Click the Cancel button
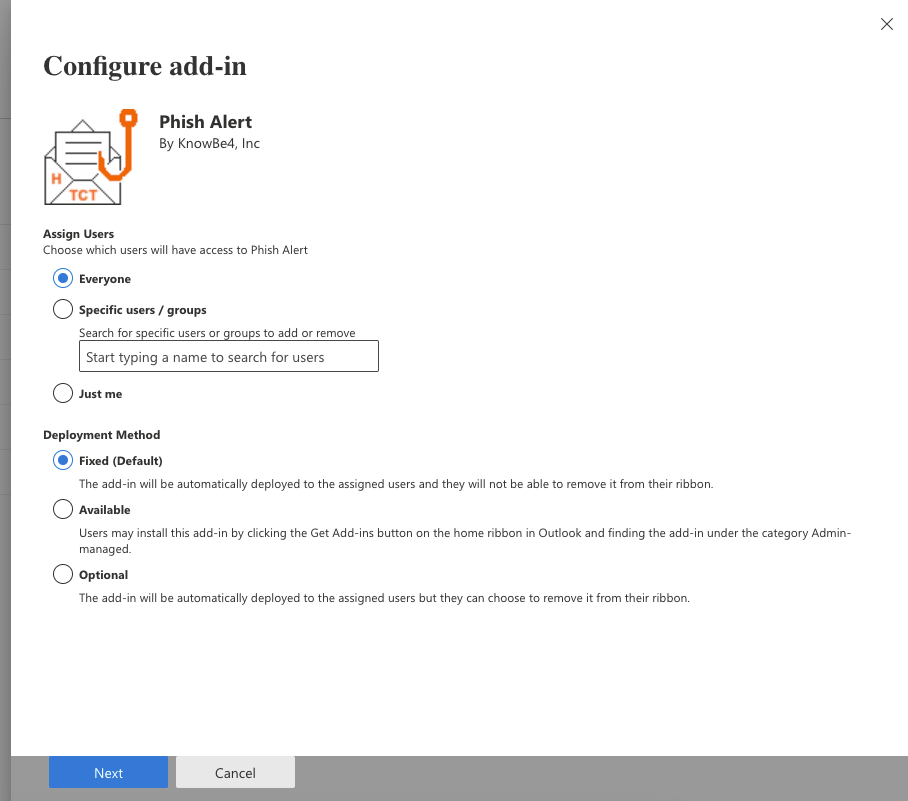 point(235,772)
